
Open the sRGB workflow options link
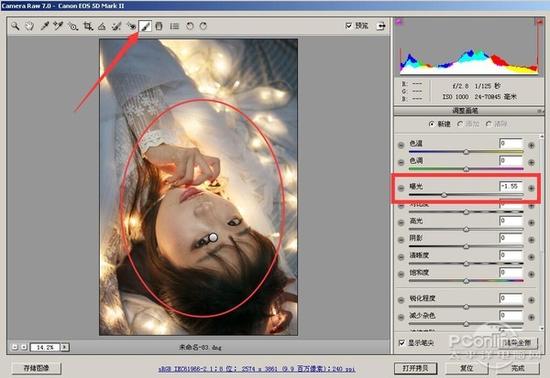pyautogui.click(x=257, y=369)
